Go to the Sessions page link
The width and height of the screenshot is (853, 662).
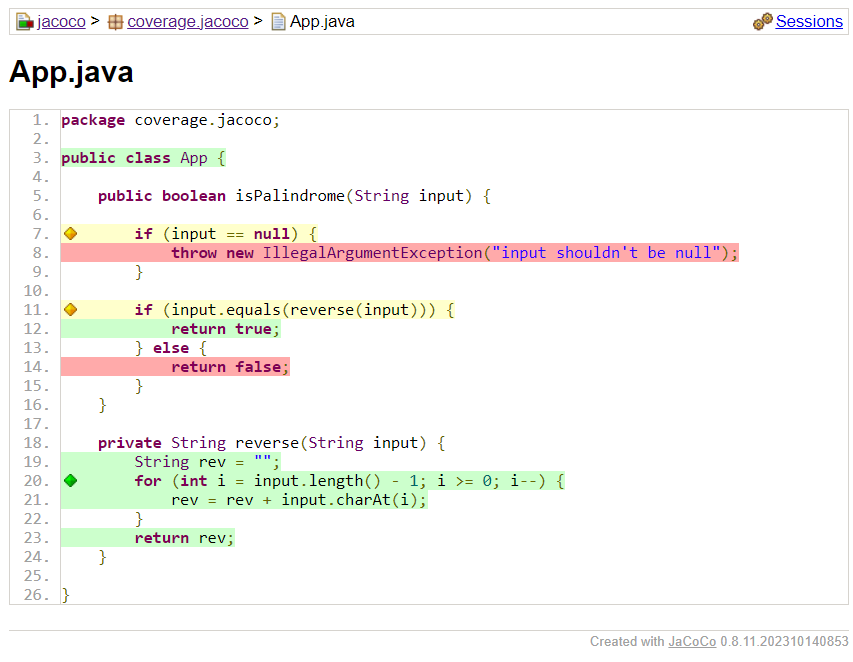click(809, 21)
